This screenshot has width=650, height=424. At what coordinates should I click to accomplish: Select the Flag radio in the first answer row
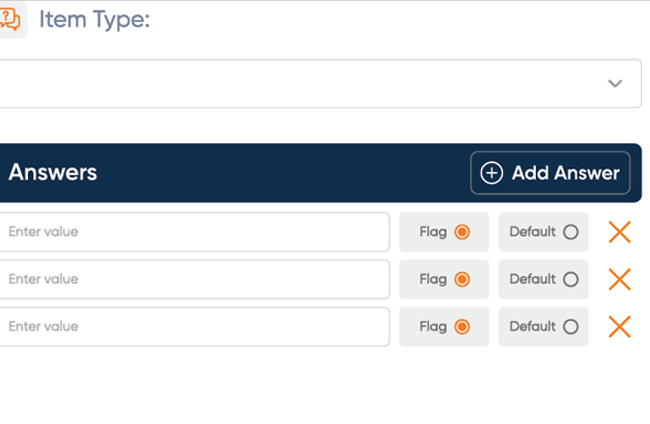click(x=462, y=232)
